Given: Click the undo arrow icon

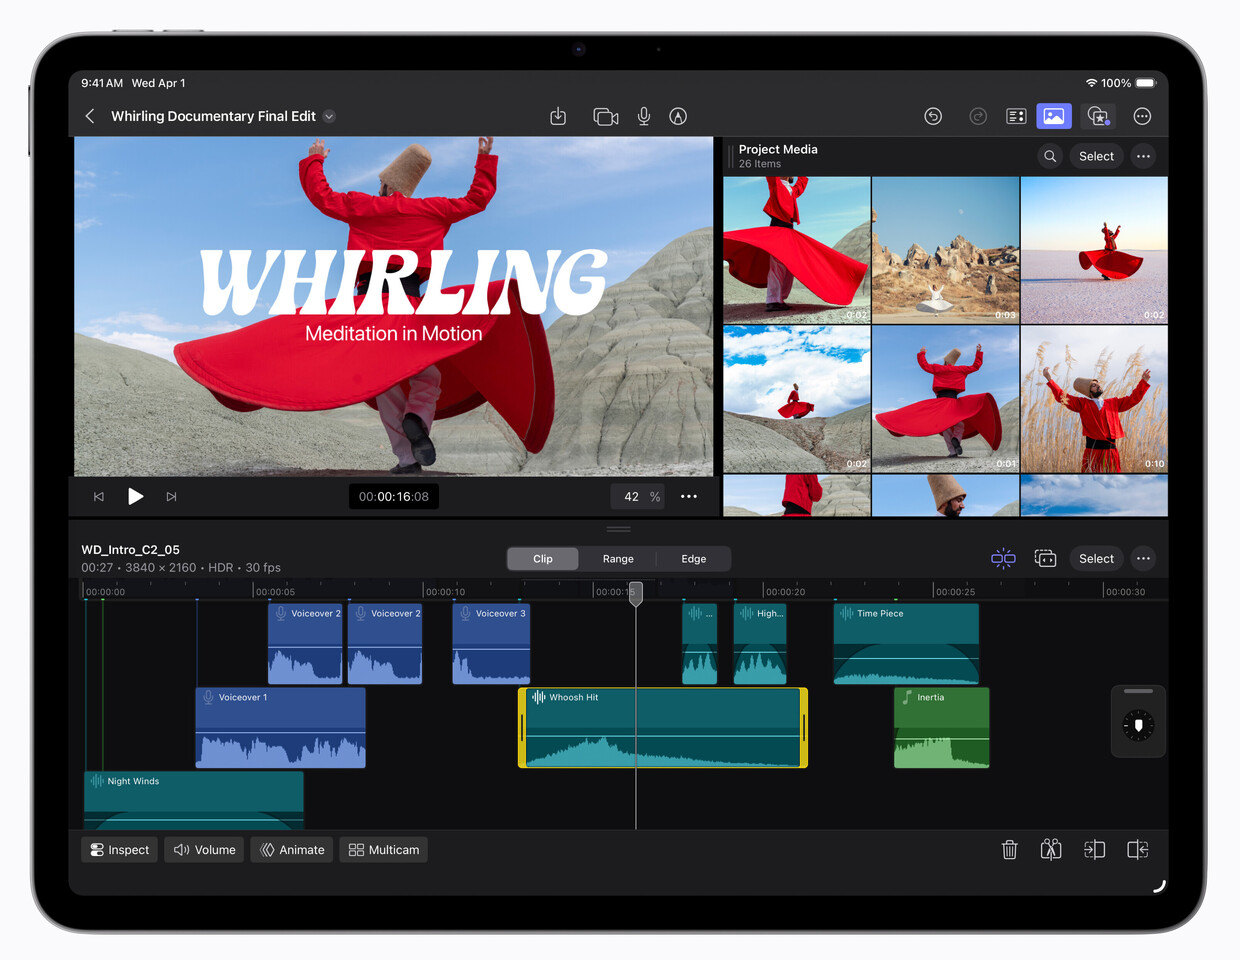Looking at the screenshot, I should click(x=933, y=117).
